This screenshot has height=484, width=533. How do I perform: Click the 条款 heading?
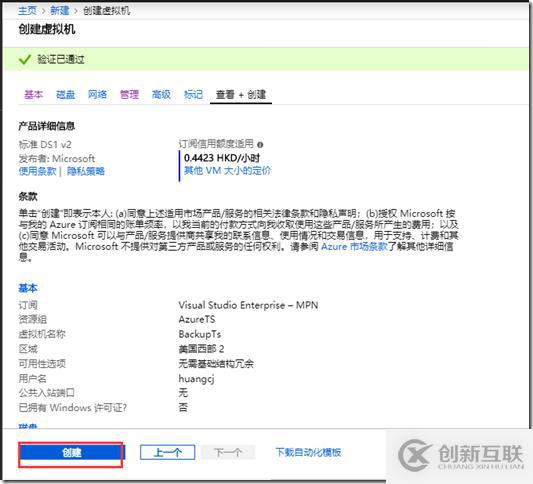tap(28, 196)
